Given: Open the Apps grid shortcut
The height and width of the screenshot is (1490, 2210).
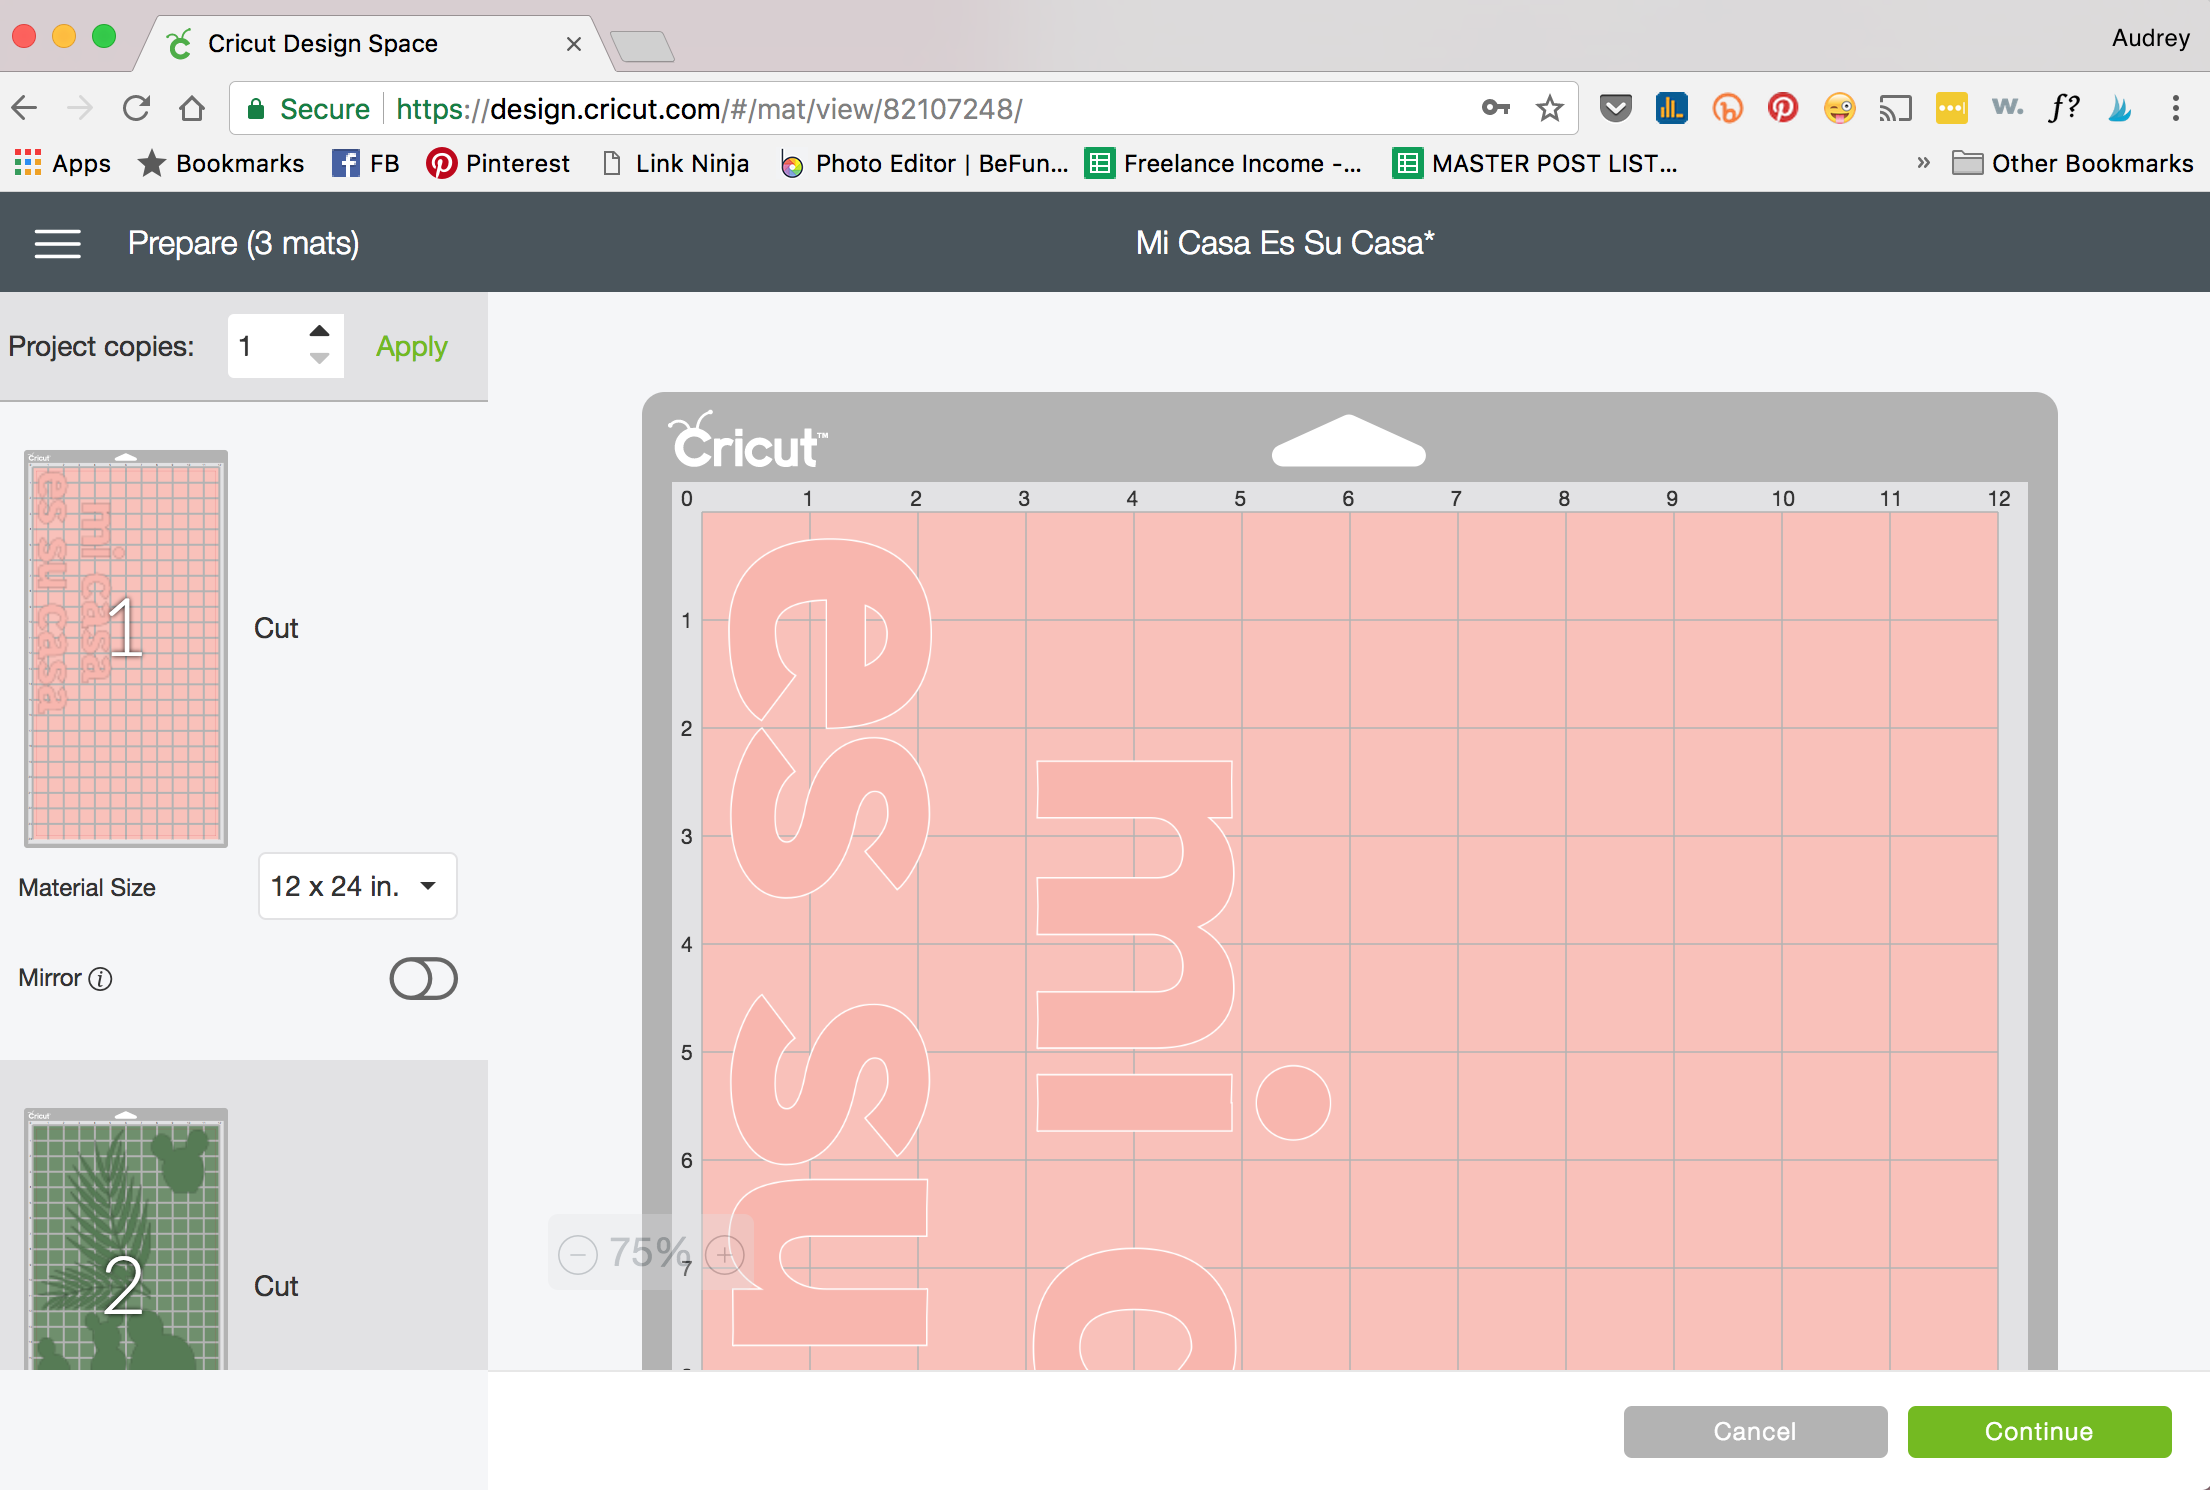Looking at the screenshot, I should [x=62, y=163].
